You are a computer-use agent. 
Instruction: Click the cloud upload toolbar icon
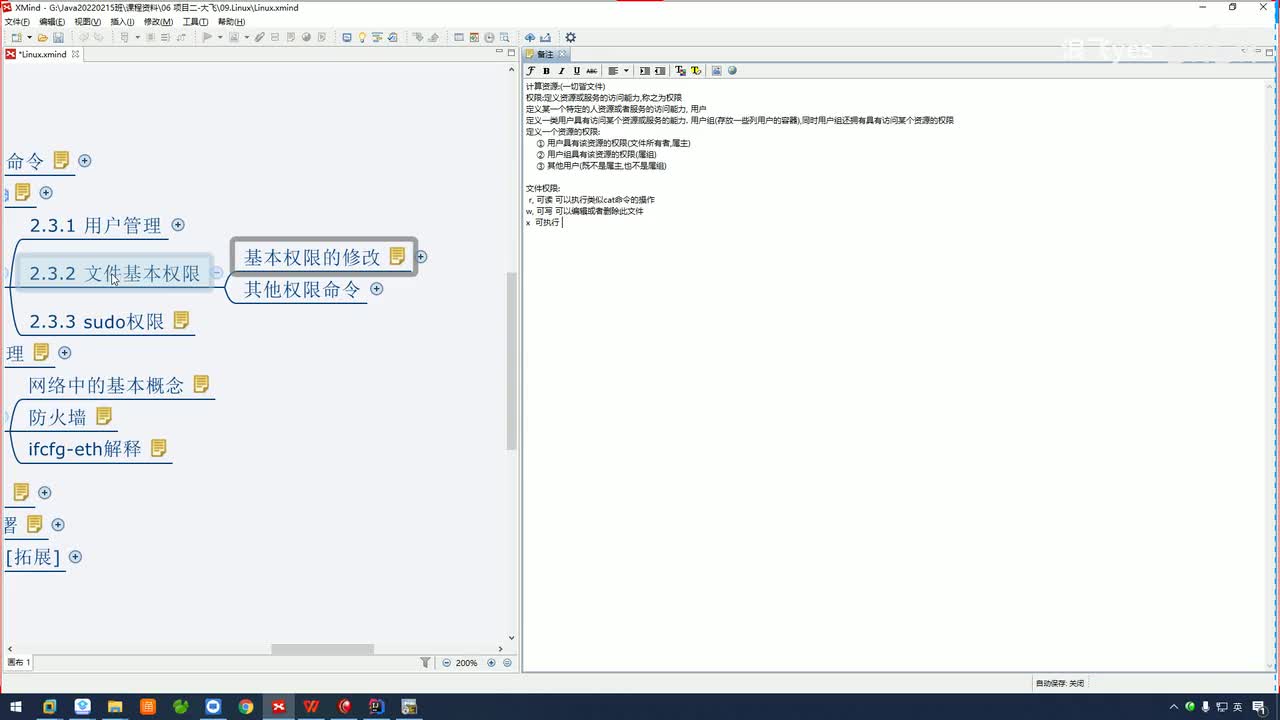click(530, 38)
